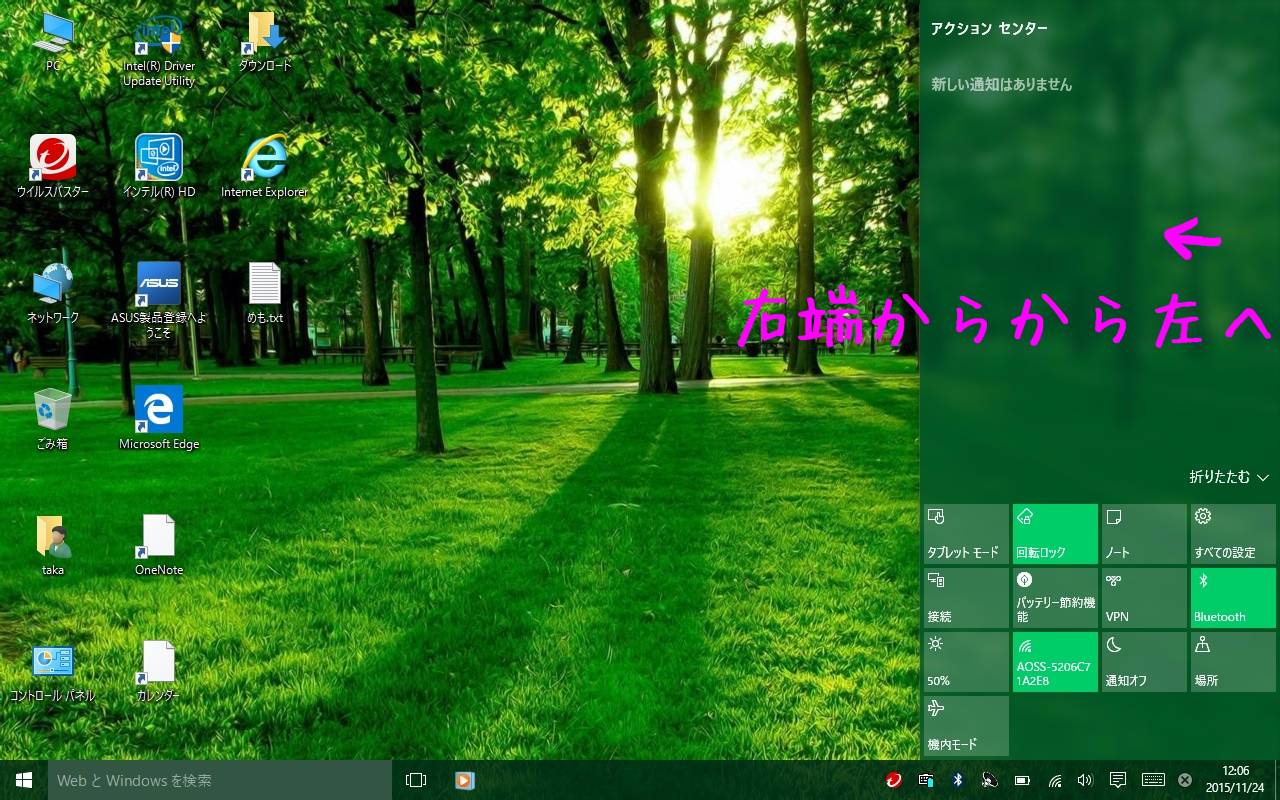Open the media player taskbar app

464,780
